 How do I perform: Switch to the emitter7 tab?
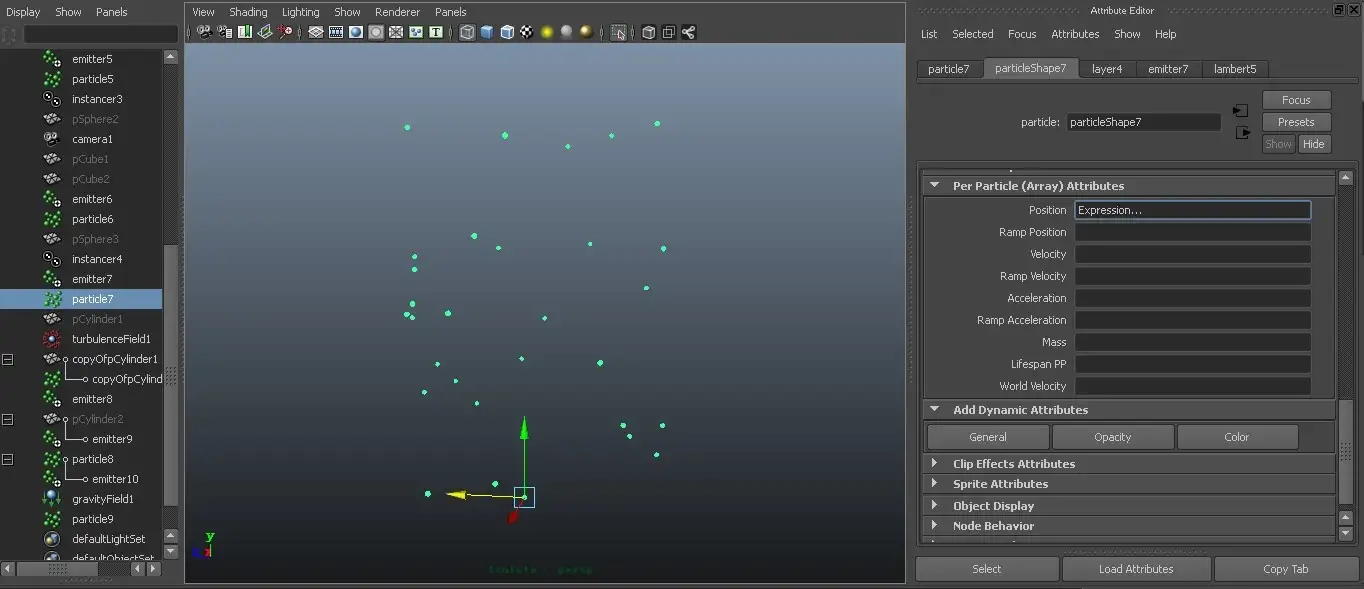1168,69
